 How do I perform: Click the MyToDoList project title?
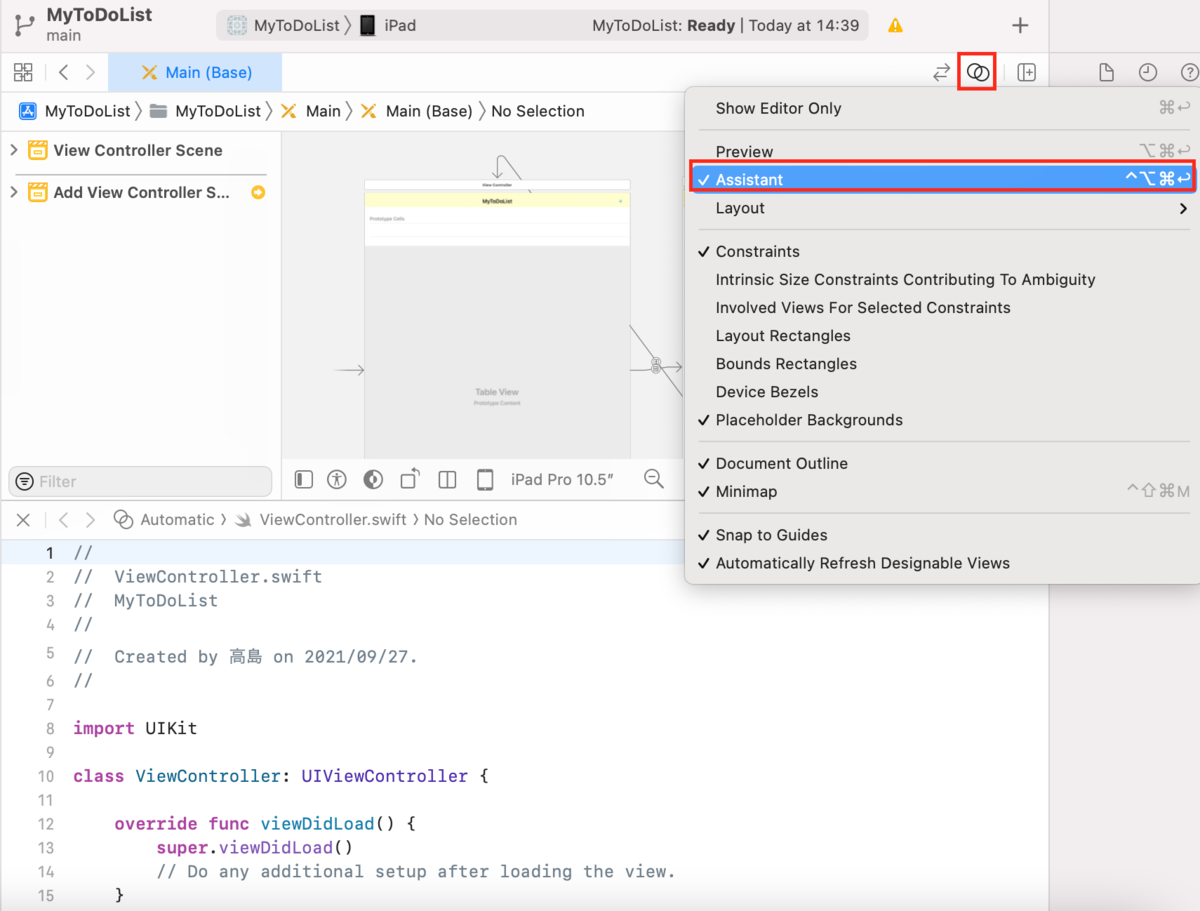click(99, 16)
